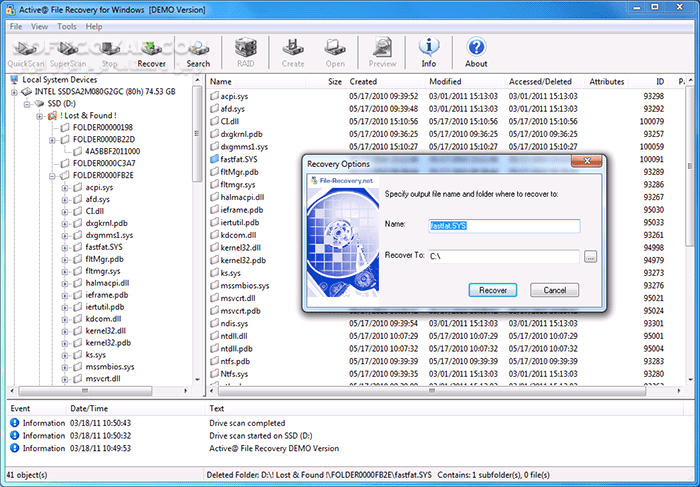Click the Info toolbar icon
Screen dimensions: 700x487
coord(428,52)
